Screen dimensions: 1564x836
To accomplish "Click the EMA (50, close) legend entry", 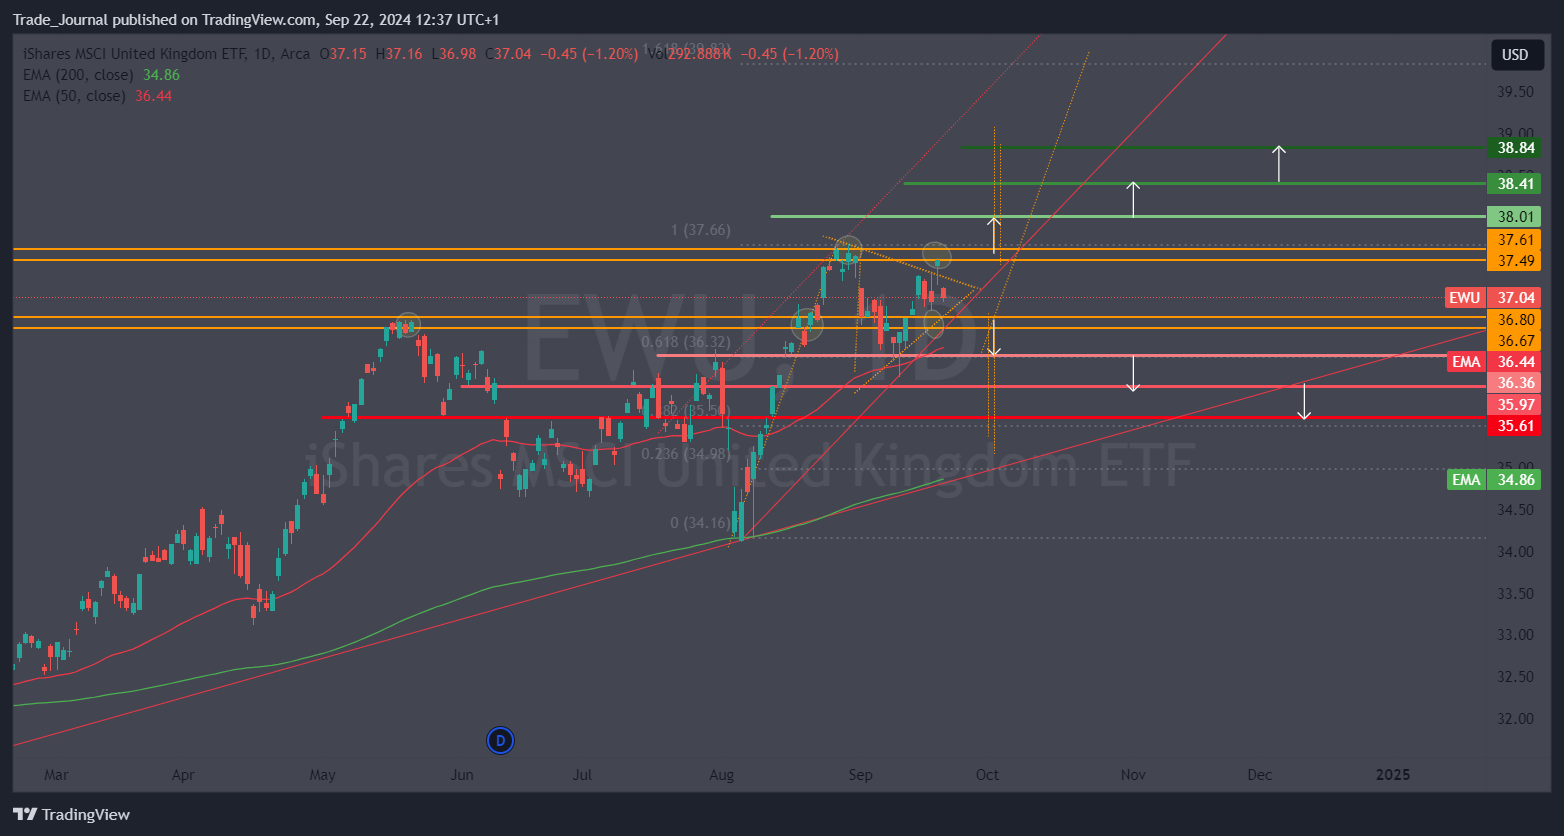I will (74, 96).
